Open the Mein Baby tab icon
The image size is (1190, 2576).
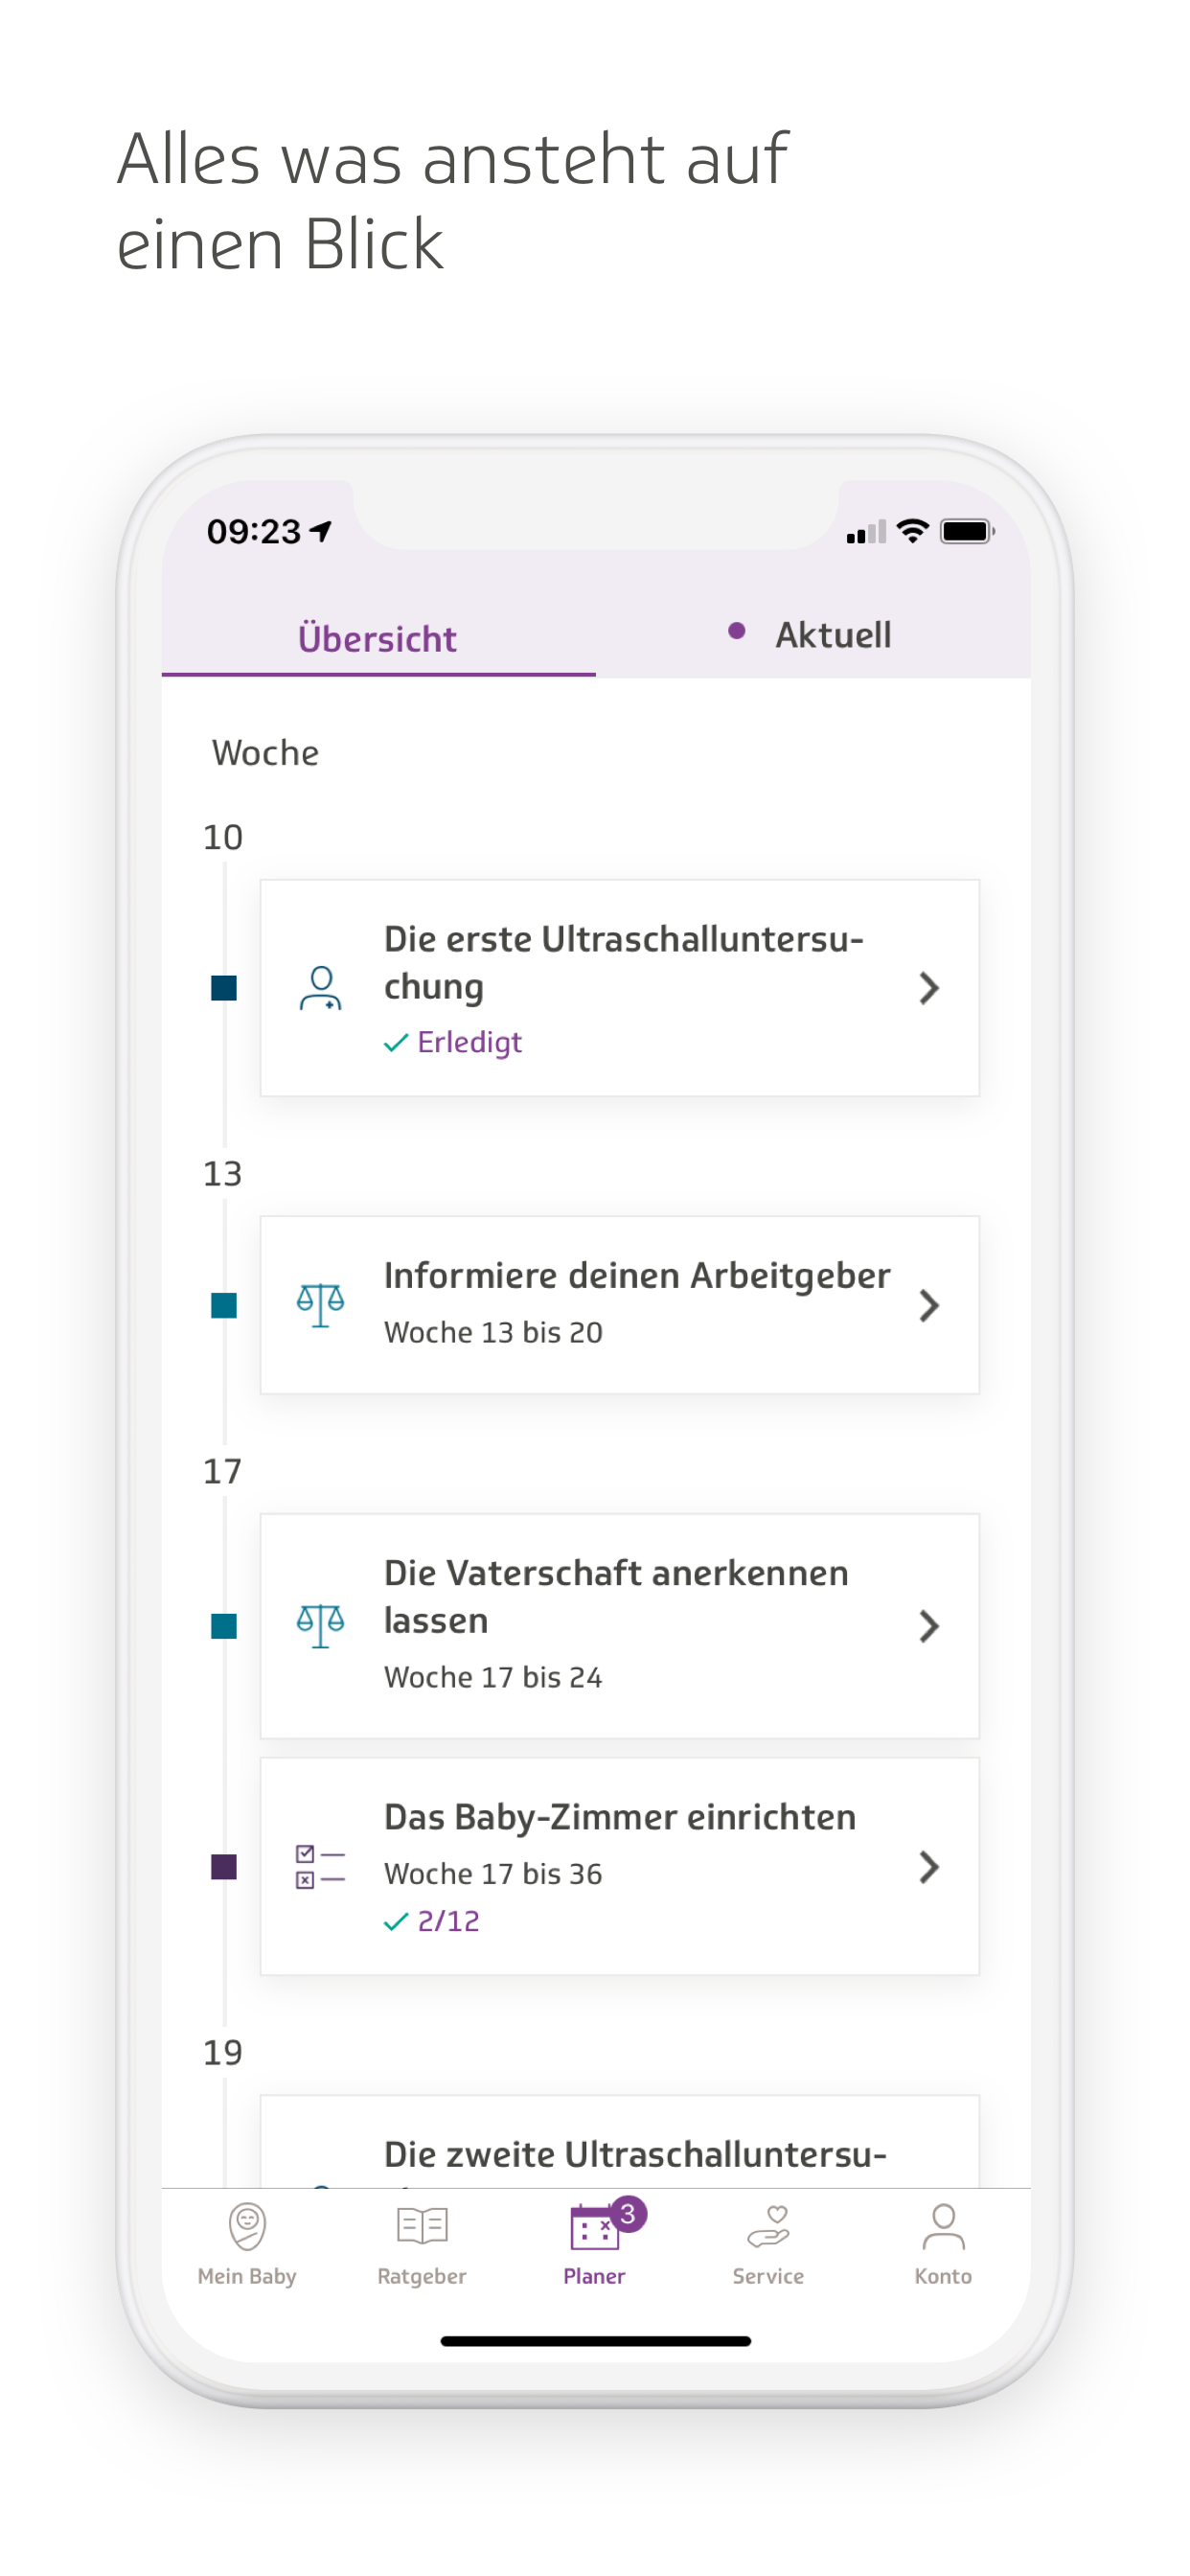246,2227
